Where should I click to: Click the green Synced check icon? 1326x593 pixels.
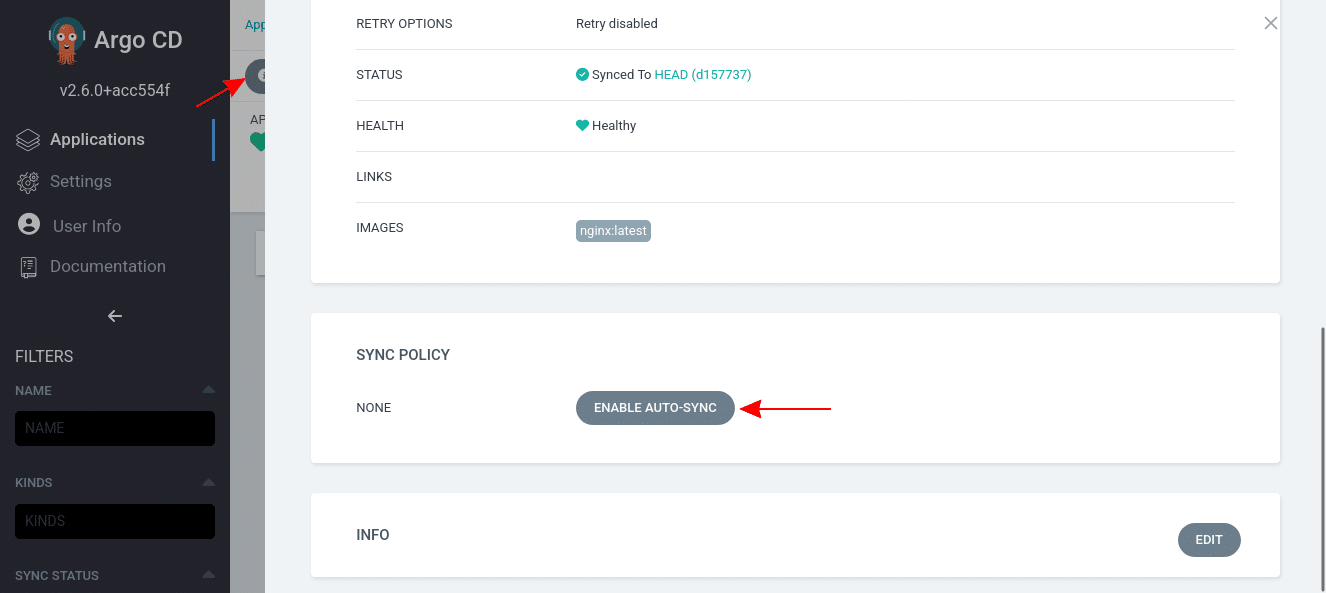click(582, 74)
